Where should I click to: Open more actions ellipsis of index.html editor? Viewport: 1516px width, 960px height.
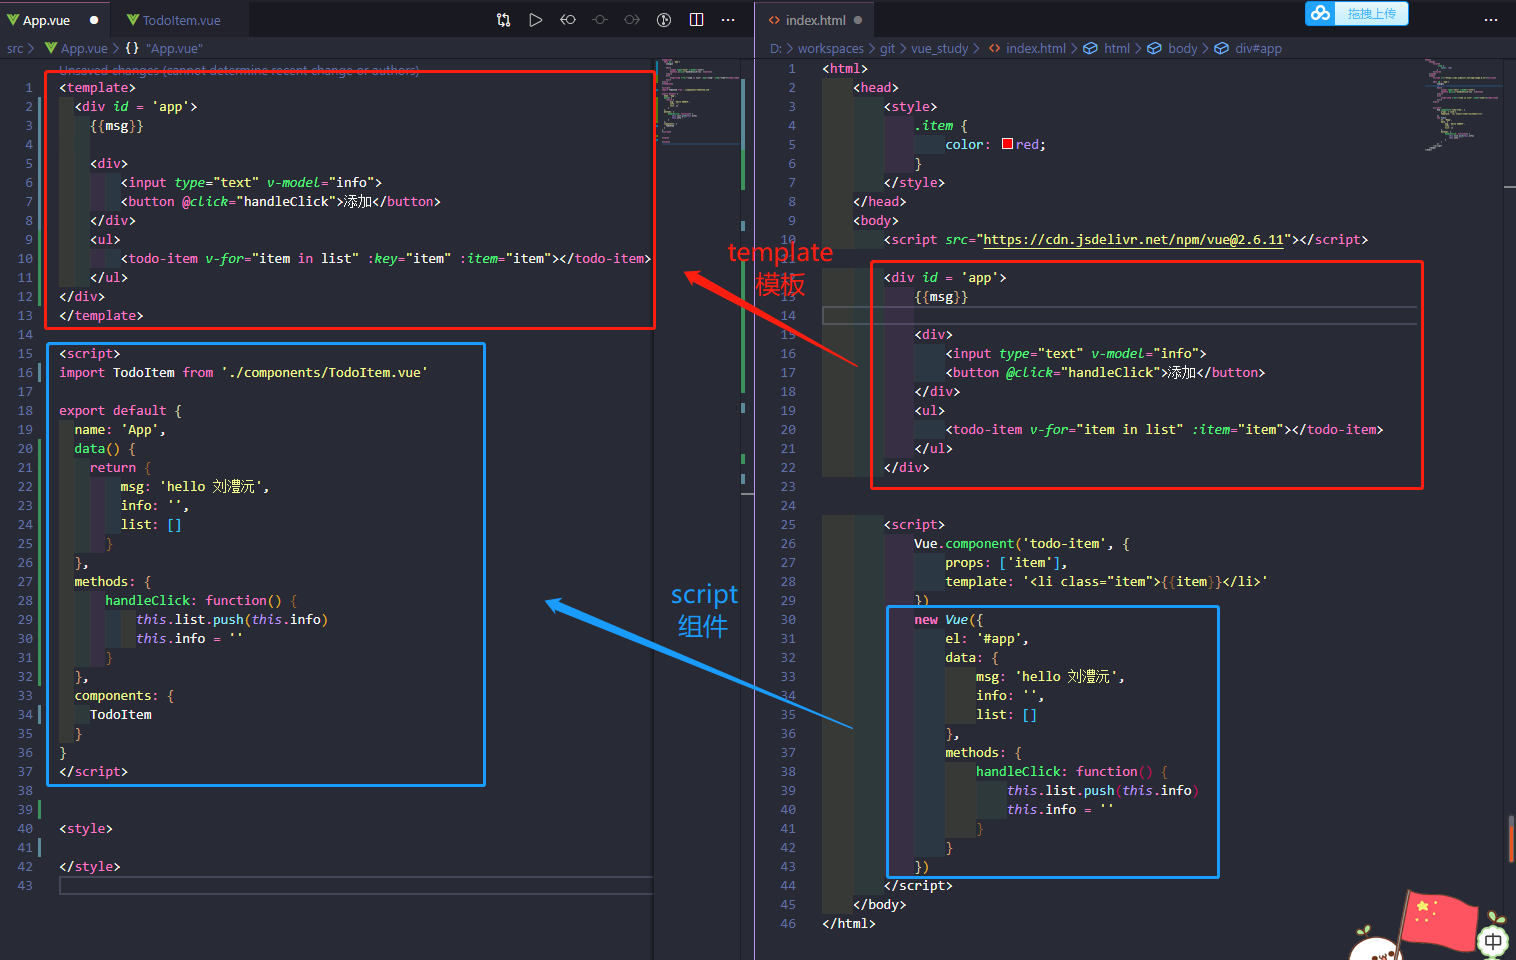[x=1491, y=20]
